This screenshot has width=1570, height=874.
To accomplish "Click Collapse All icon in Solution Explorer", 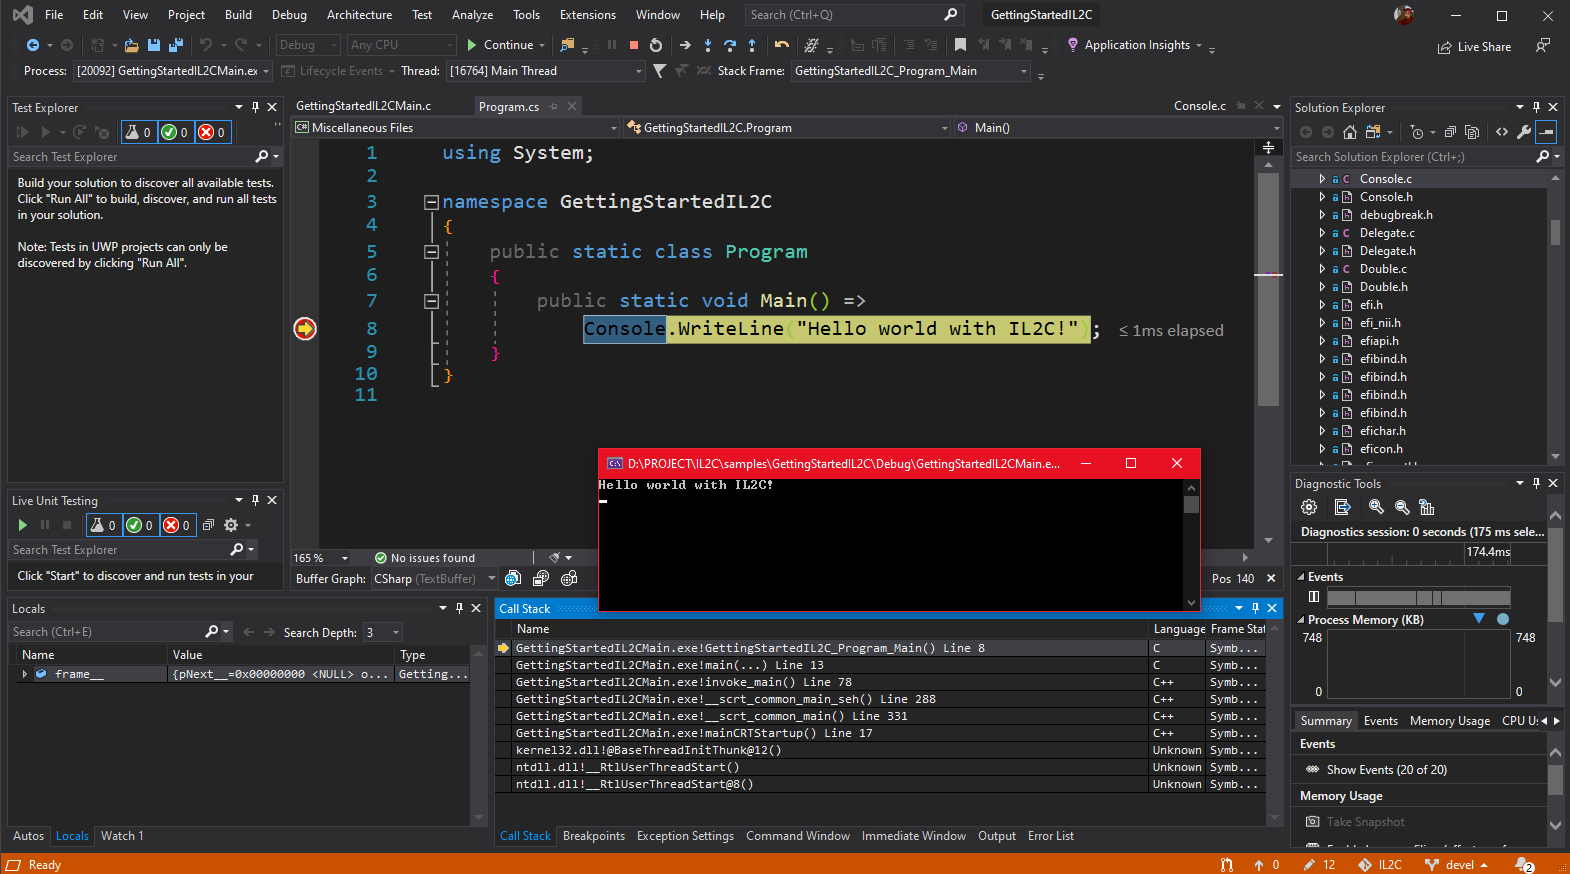I will pos(1450,132).
